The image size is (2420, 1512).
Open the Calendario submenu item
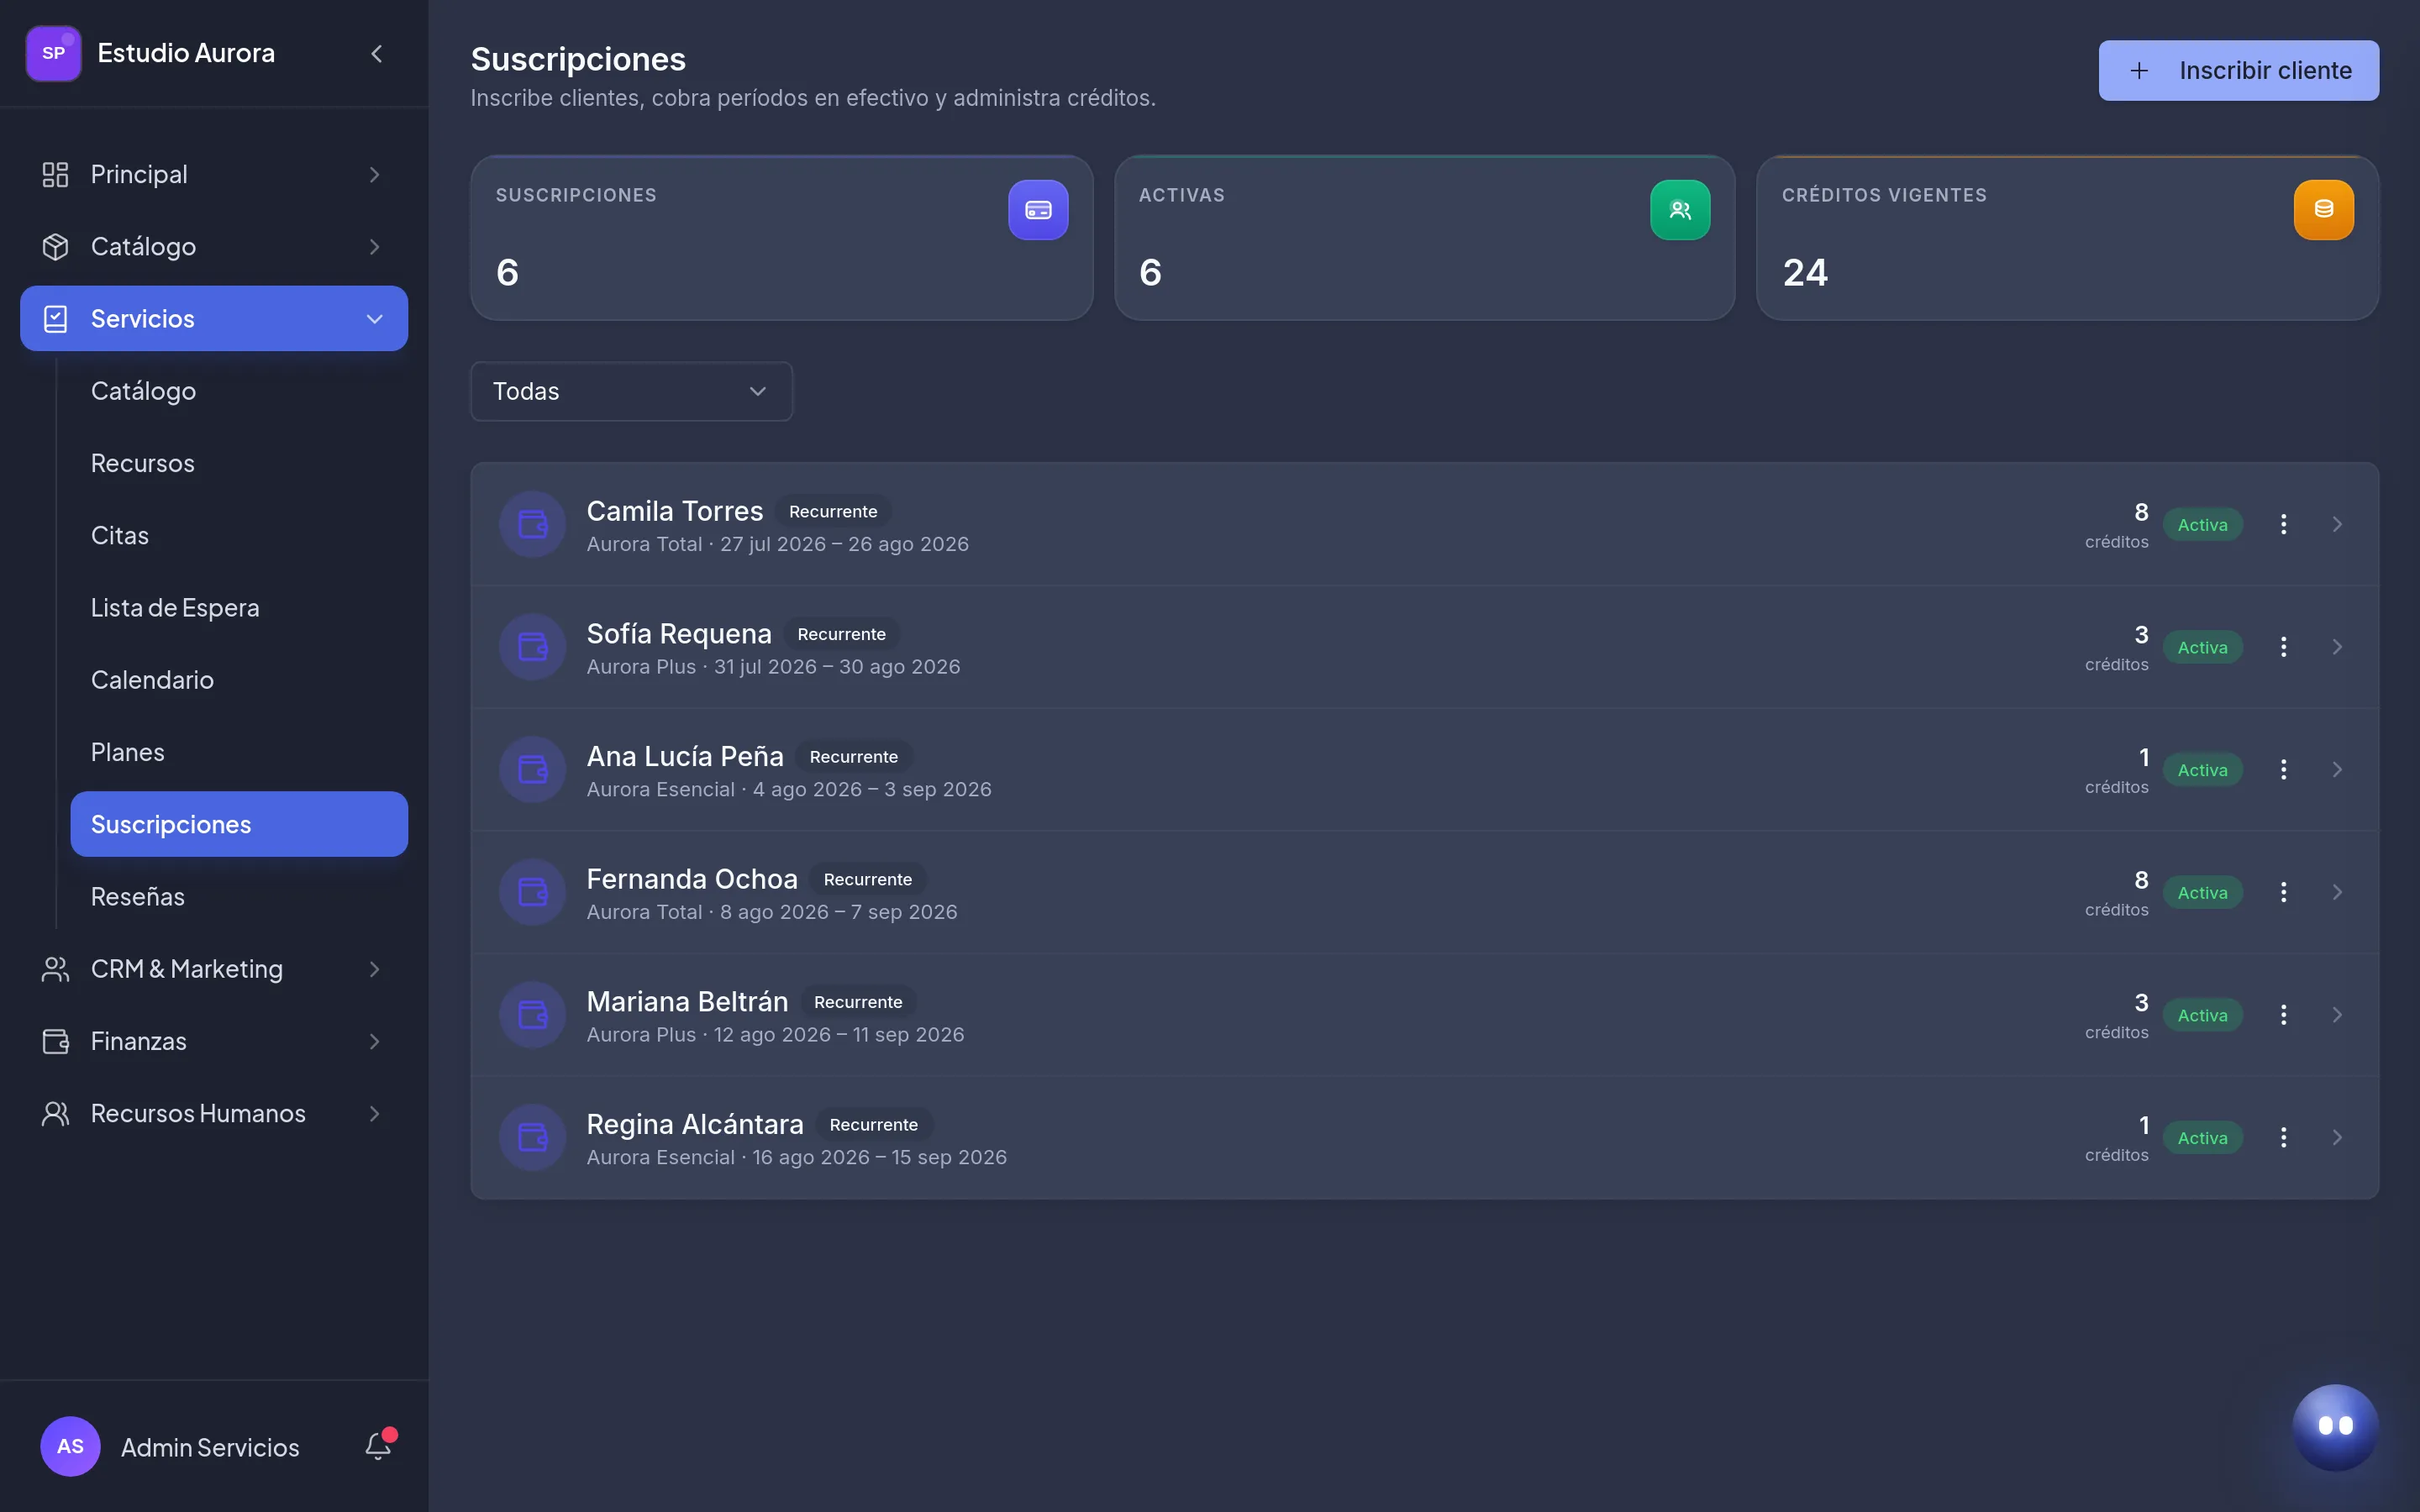[239, 680]
